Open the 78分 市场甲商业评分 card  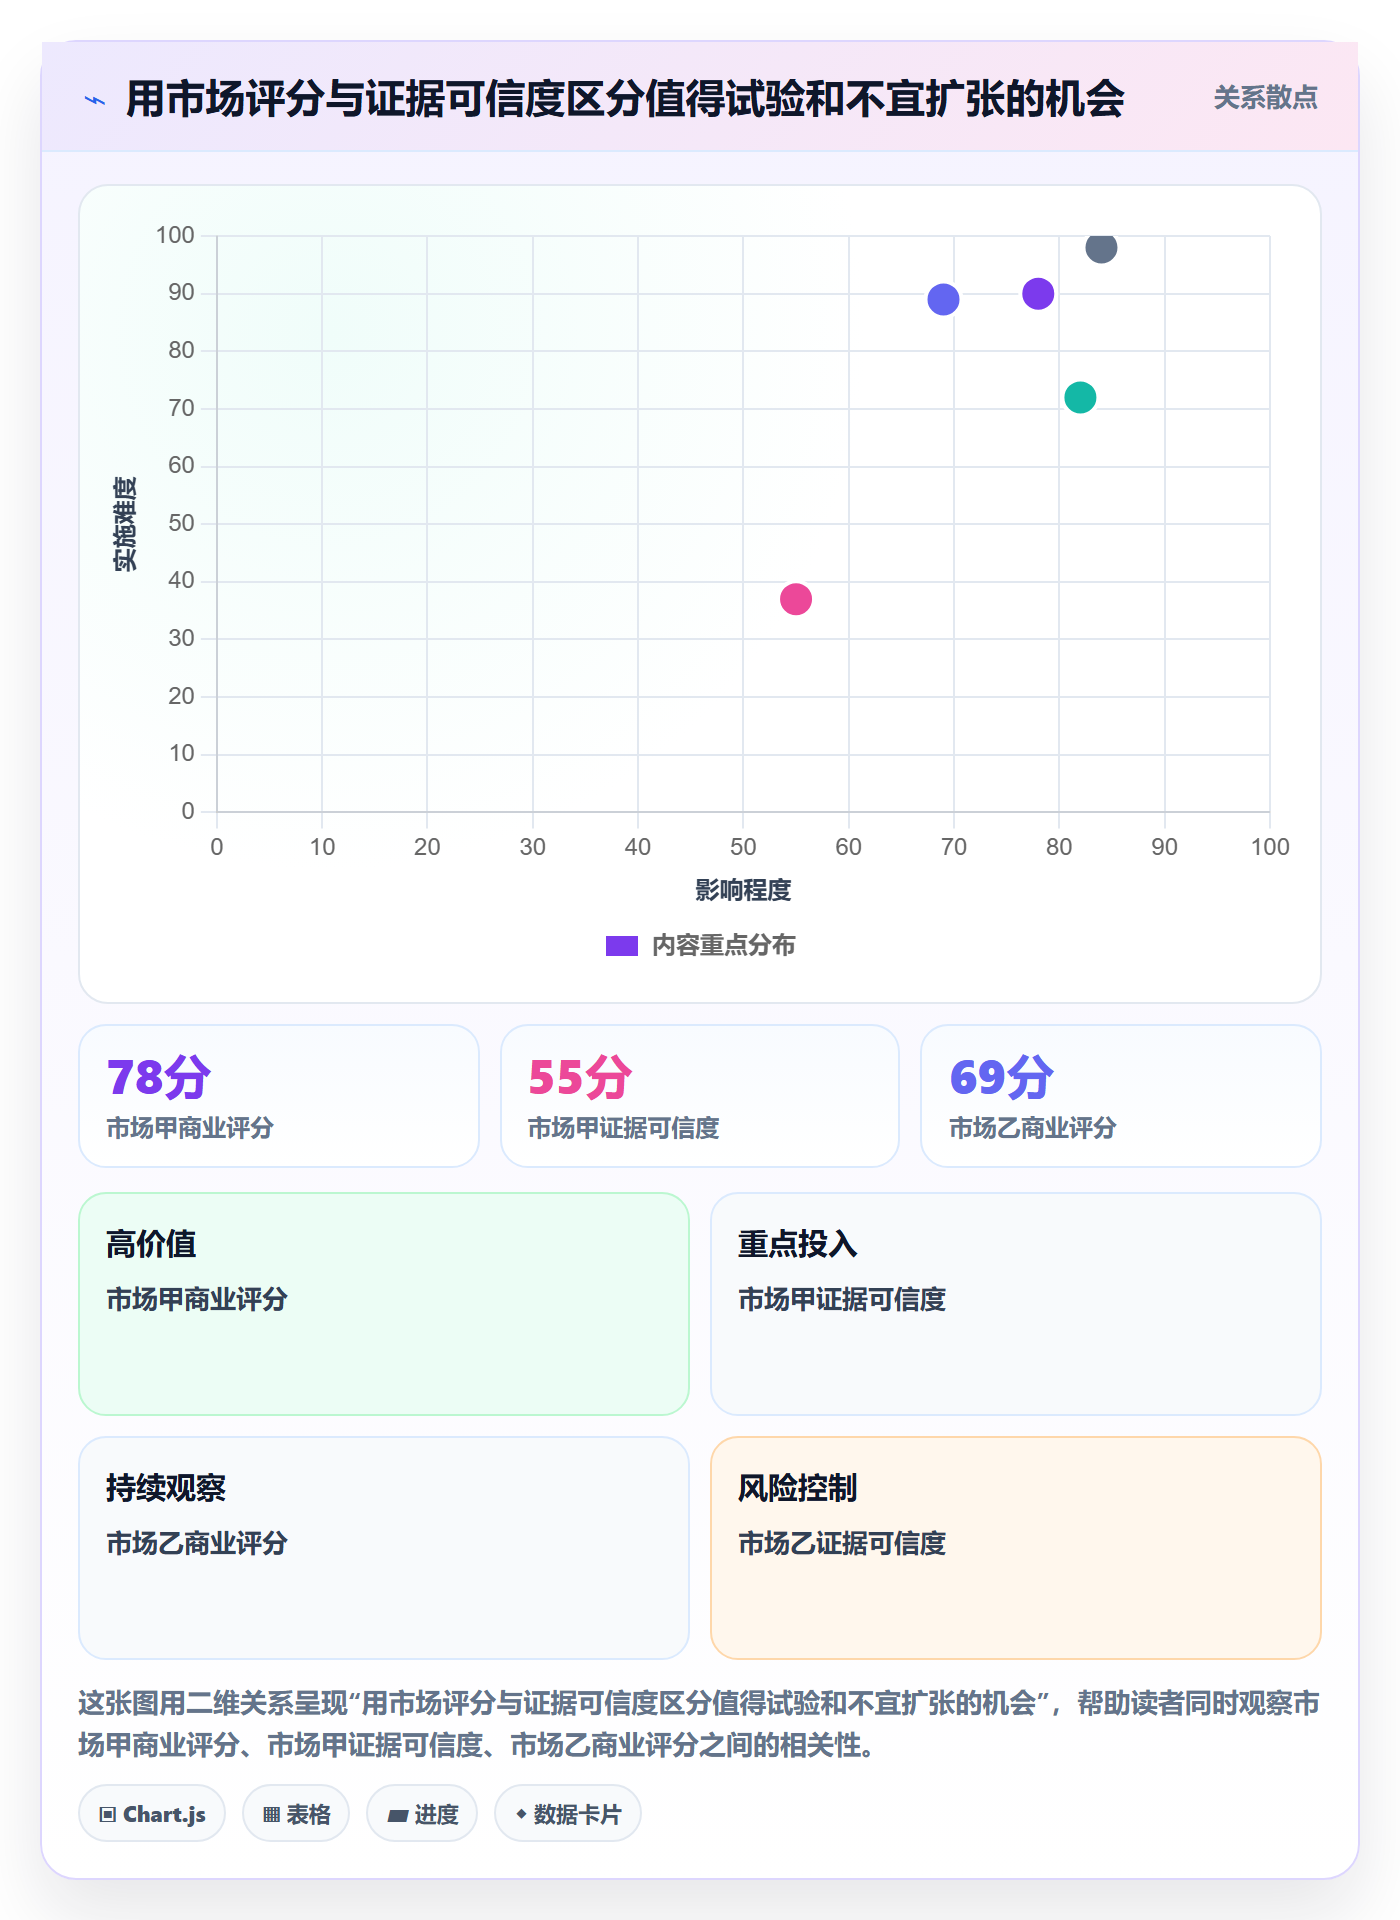279,1096
